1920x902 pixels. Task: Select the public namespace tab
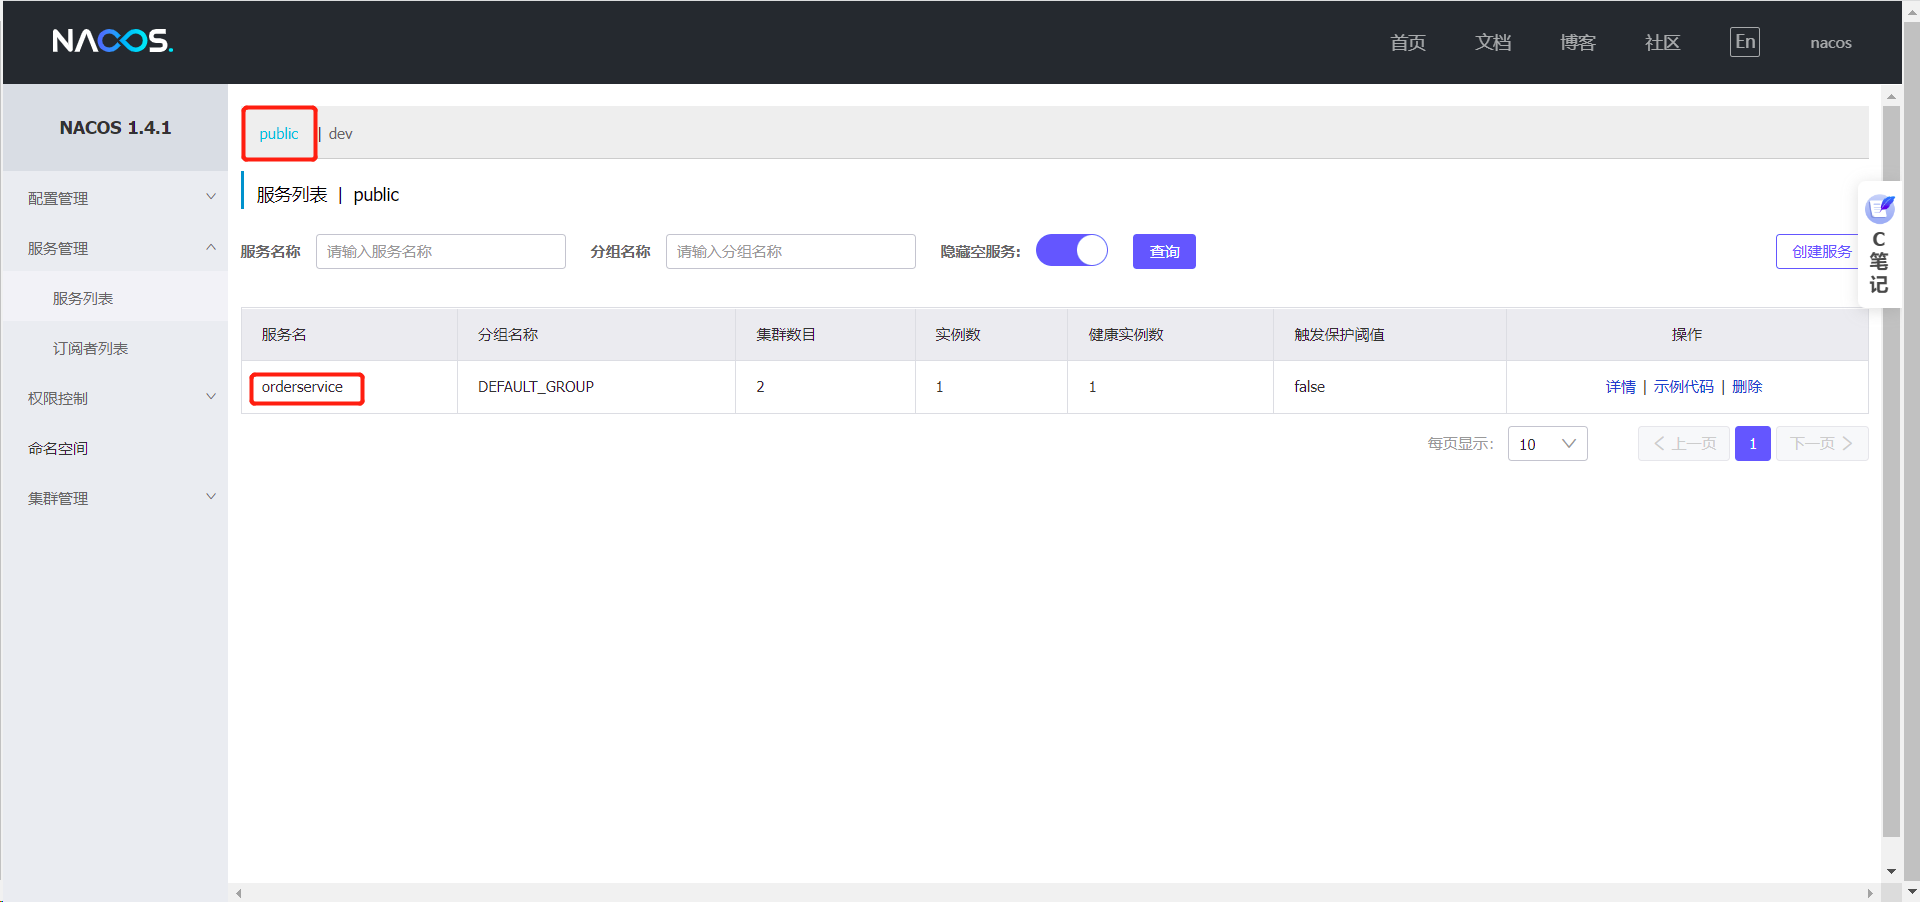279,134
